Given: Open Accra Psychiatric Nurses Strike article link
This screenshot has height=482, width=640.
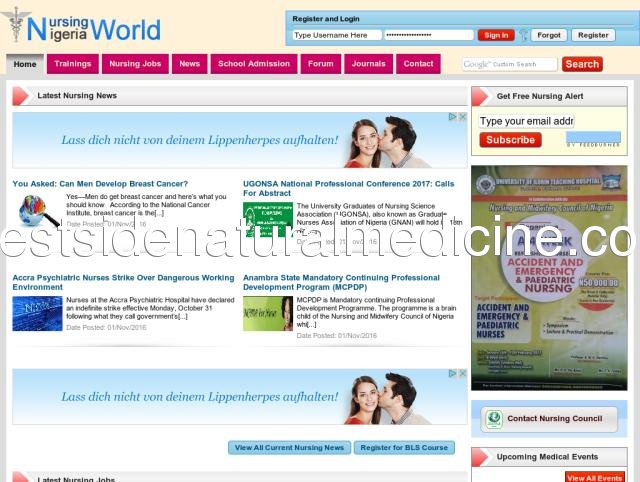Looking at the screenshot, I should click(123, 282).
